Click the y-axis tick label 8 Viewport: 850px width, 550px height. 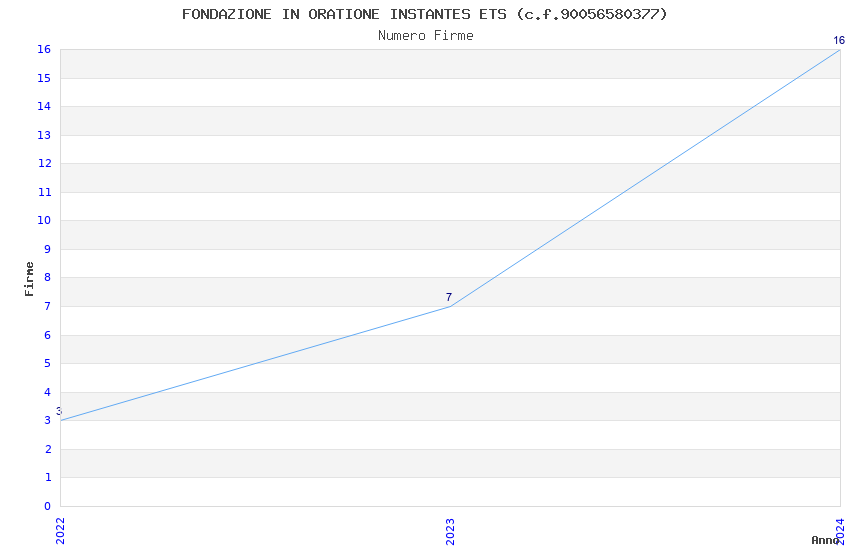pos(48,277)
